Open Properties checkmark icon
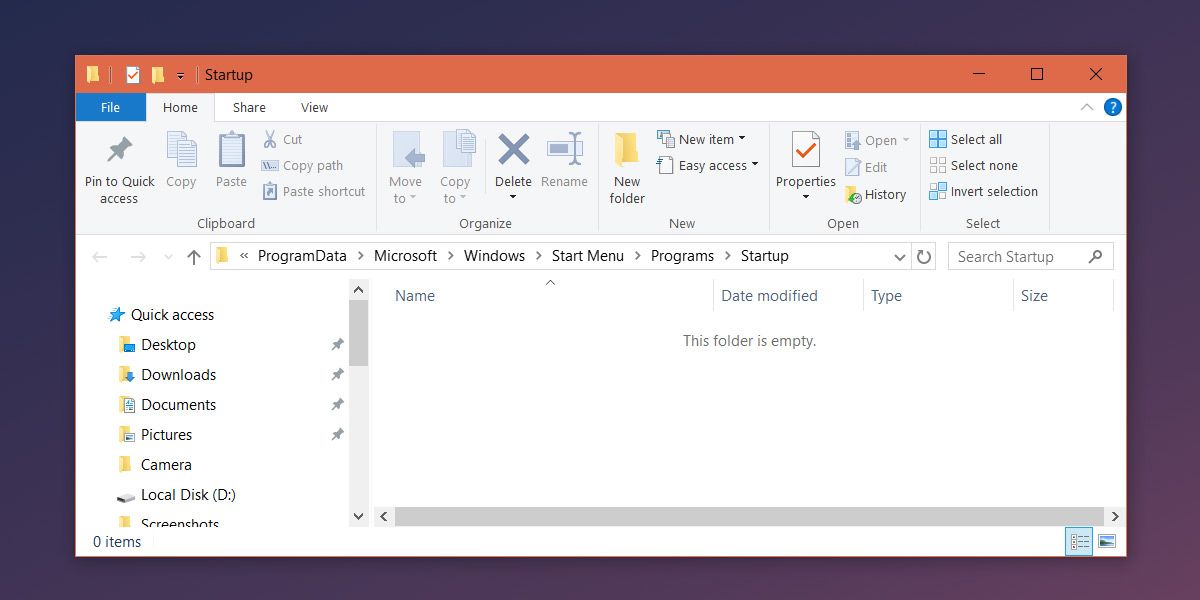This screenshot has height=600, width=1200. pyautogui.click(x=805, y=150)
